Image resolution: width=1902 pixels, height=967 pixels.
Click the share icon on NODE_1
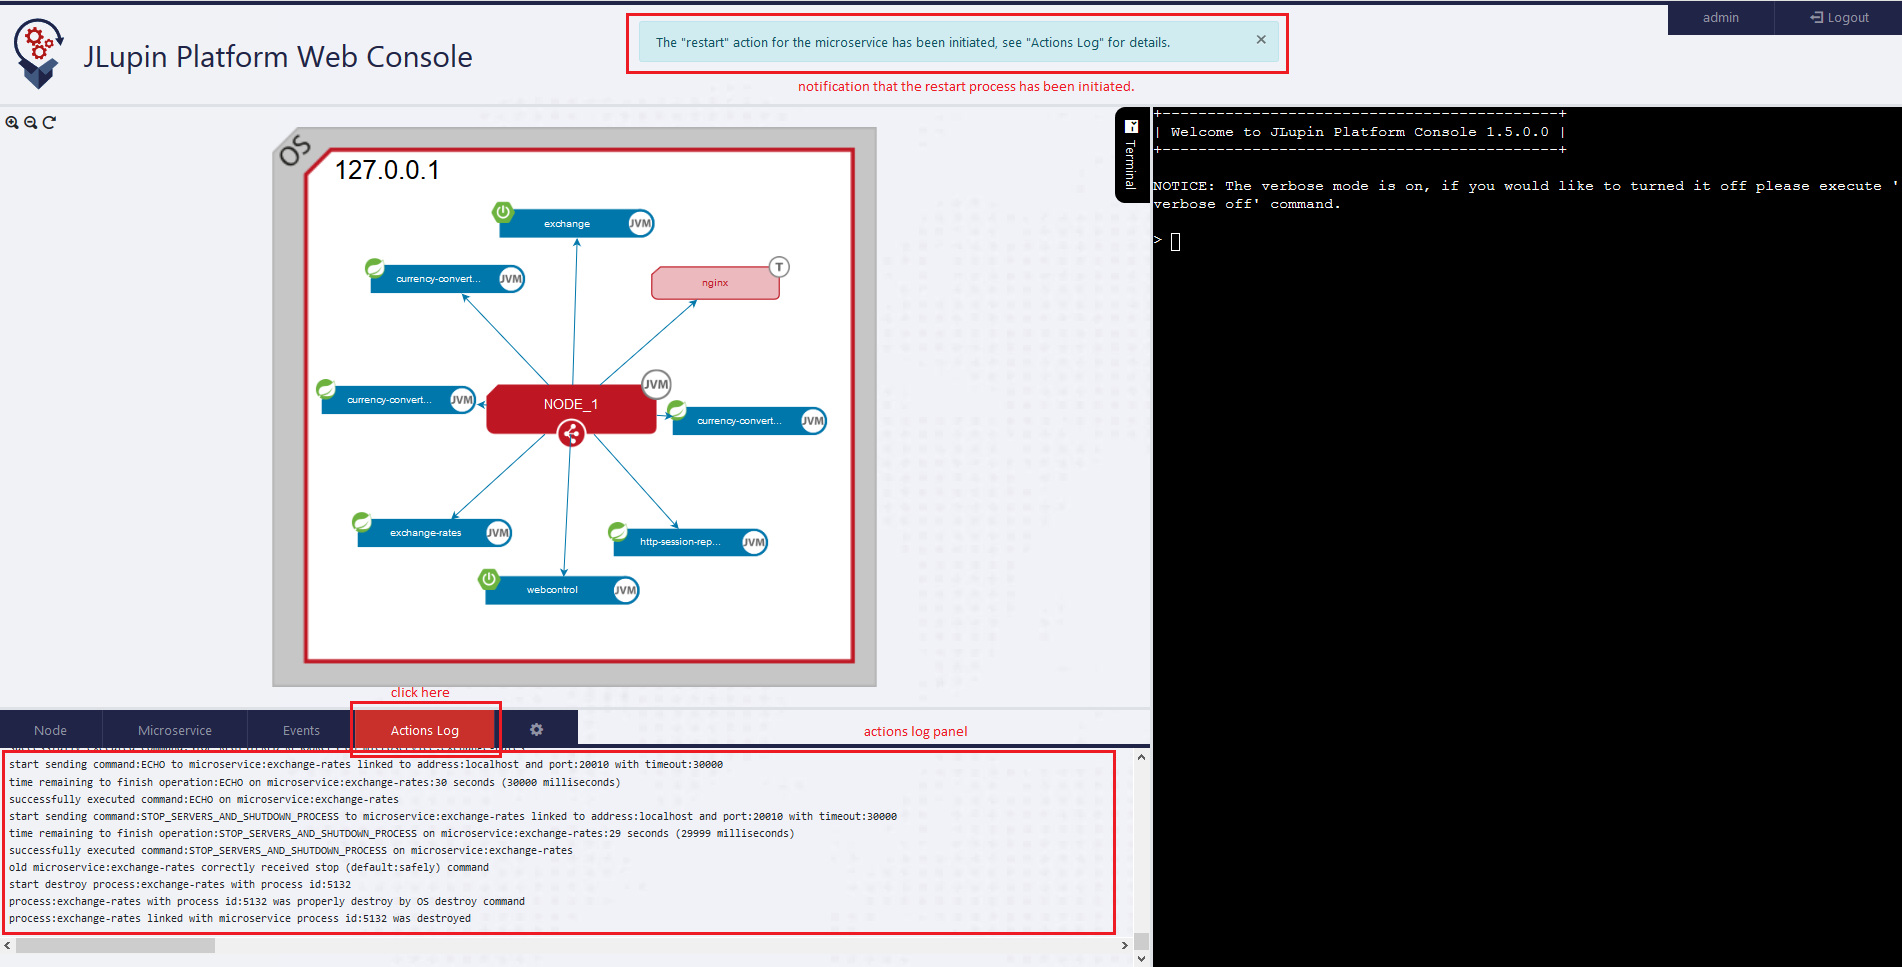[x=571, y=433]
